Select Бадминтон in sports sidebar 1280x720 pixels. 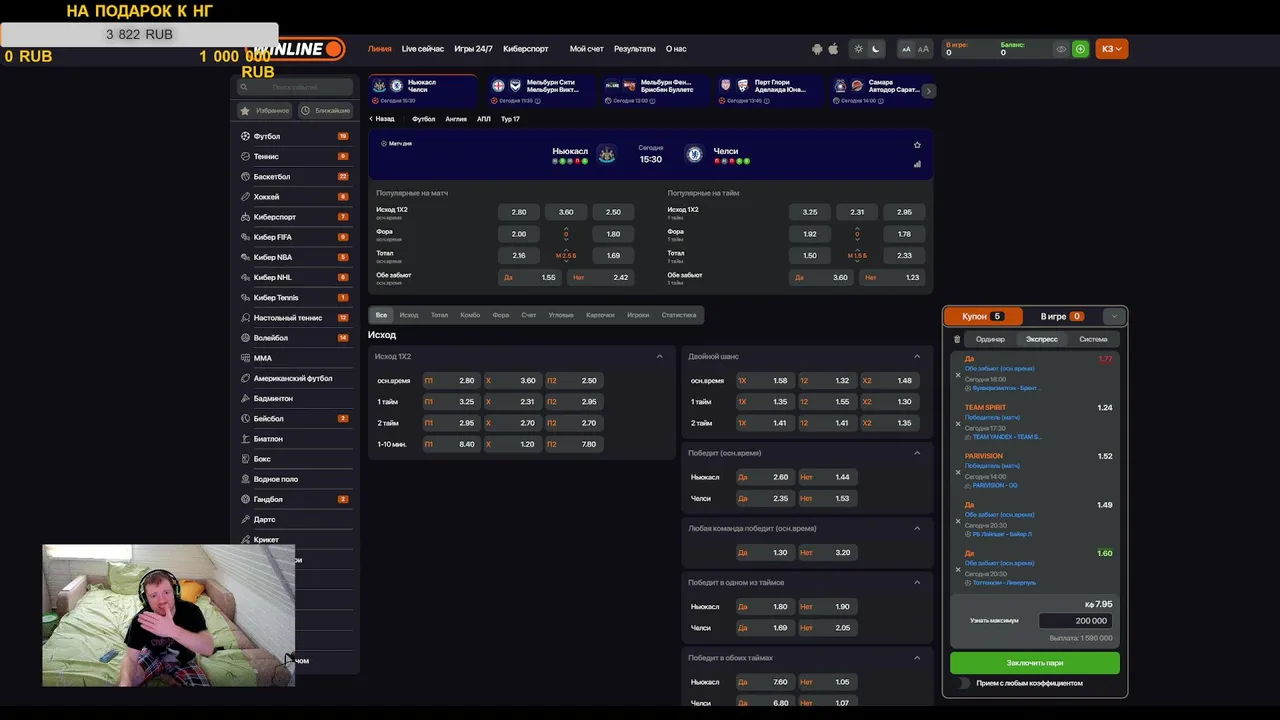coord(294,398)
